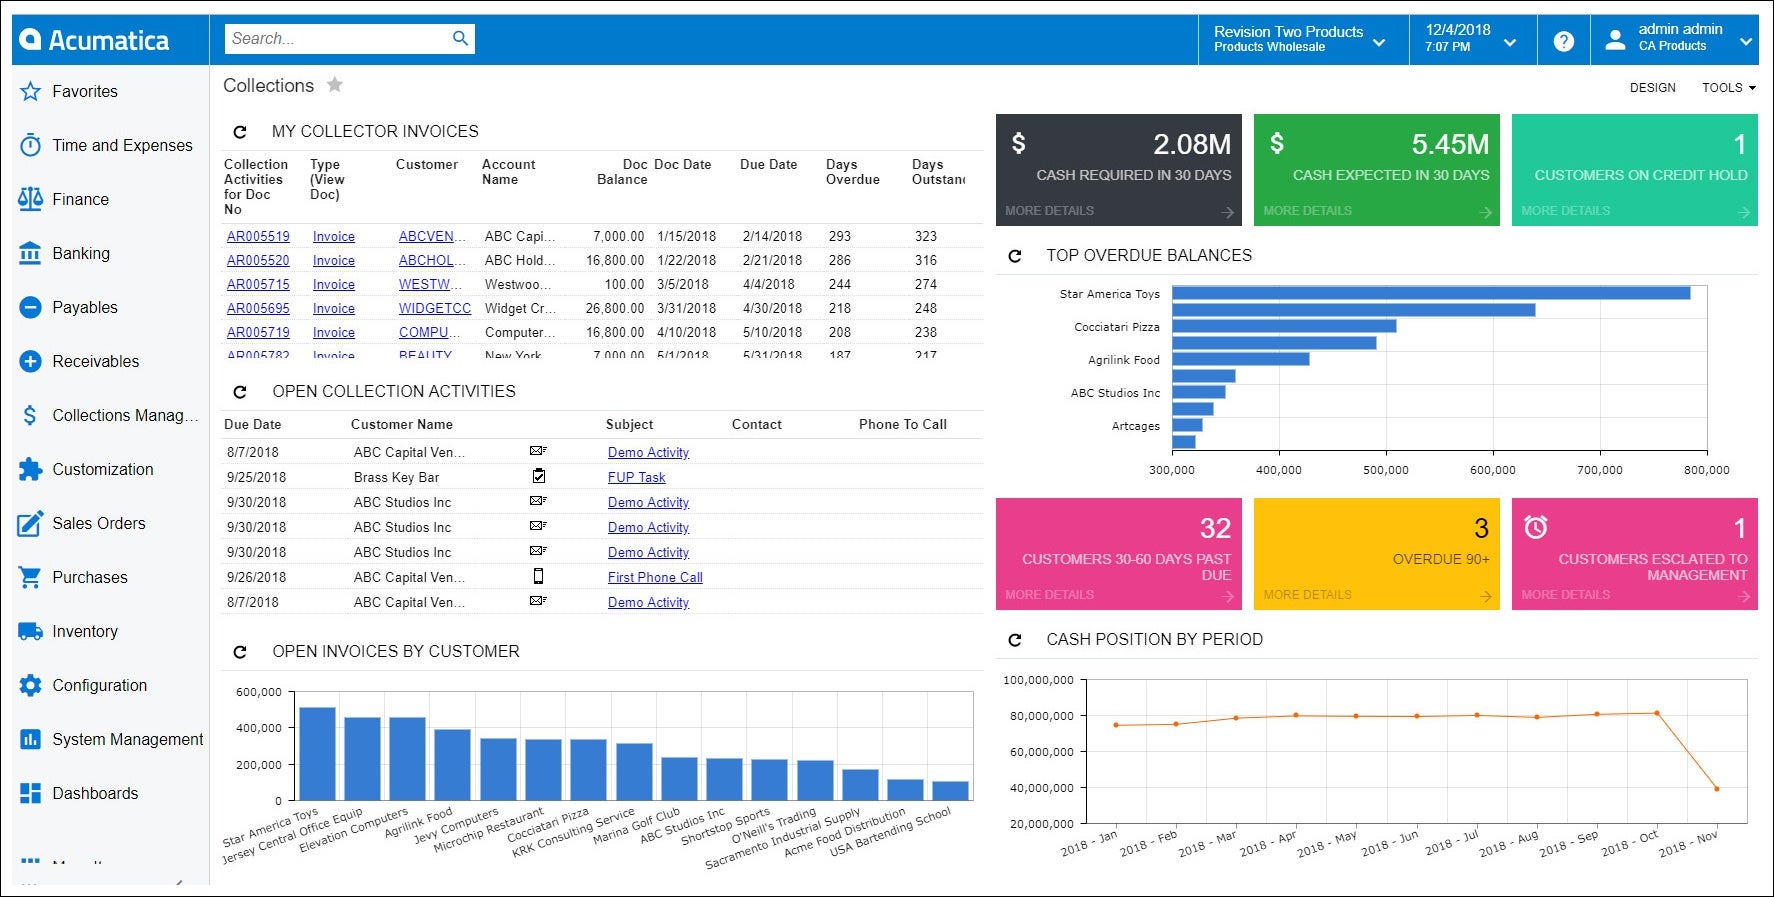Viewport: 1774px width, 897px height.
Task: Open invoice AR005519 link
Action: coord(258,236)
